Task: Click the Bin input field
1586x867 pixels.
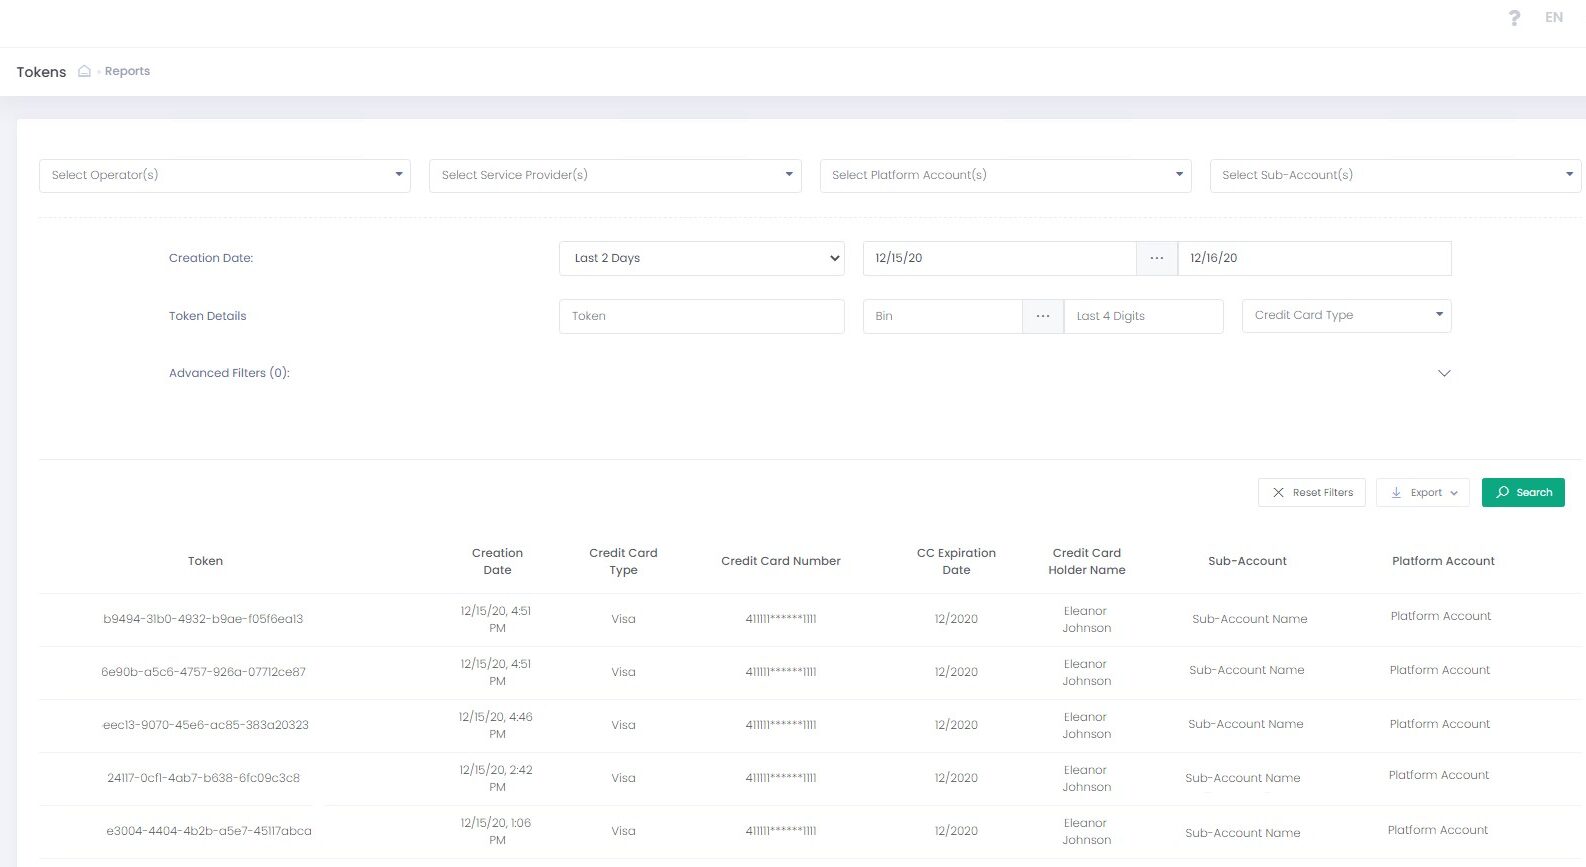Action: tap(942, 316)
